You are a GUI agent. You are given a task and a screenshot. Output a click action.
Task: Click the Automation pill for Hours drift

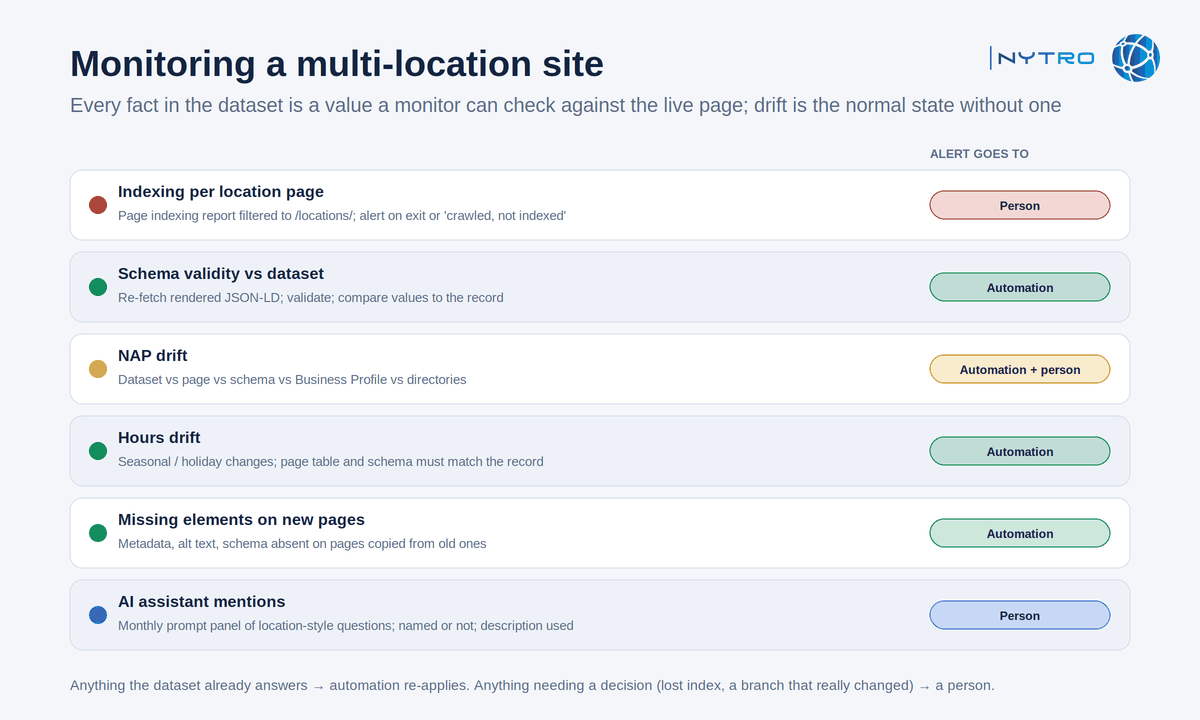[x=1020, y=451]
